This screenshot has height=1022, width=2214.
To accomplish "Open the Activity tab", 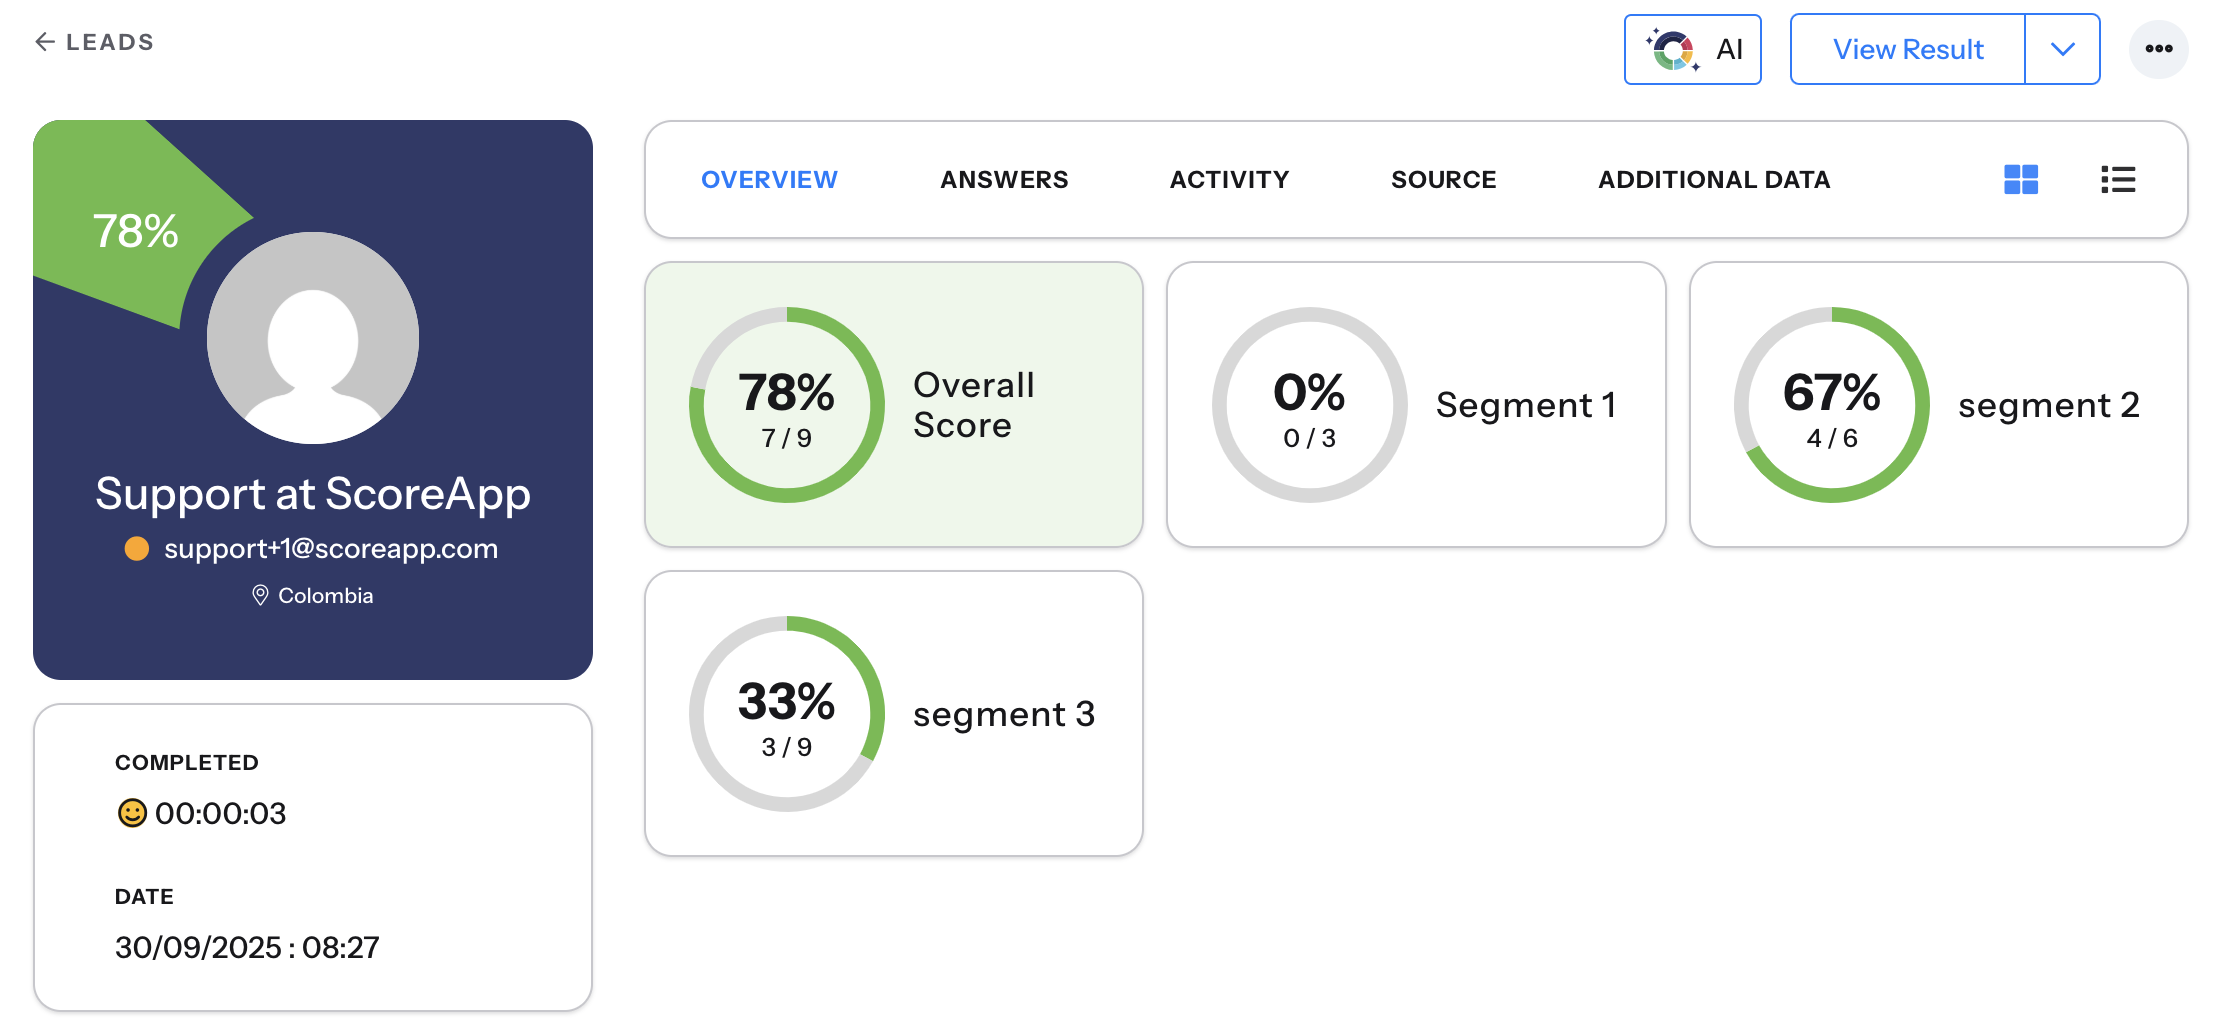I will 1229,180.
